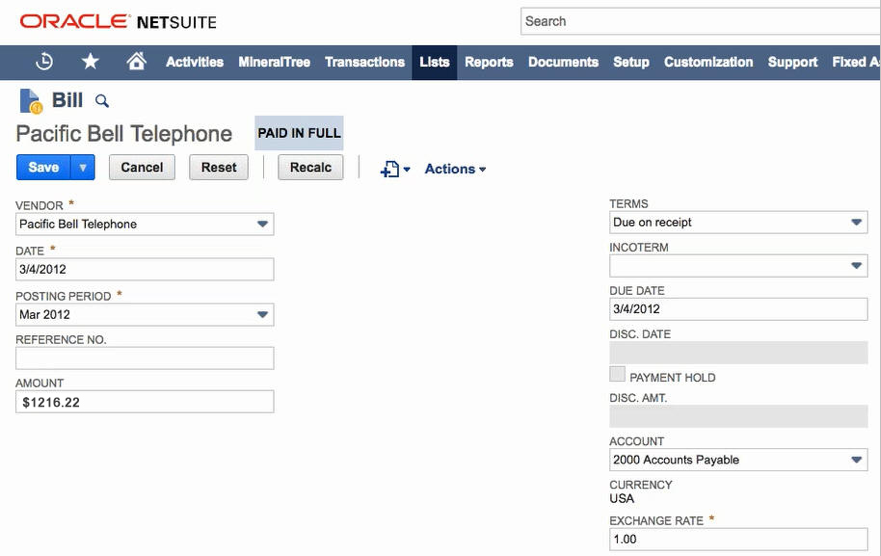
Task: Click the Reference No. input field
Action: tap(145, 358)
